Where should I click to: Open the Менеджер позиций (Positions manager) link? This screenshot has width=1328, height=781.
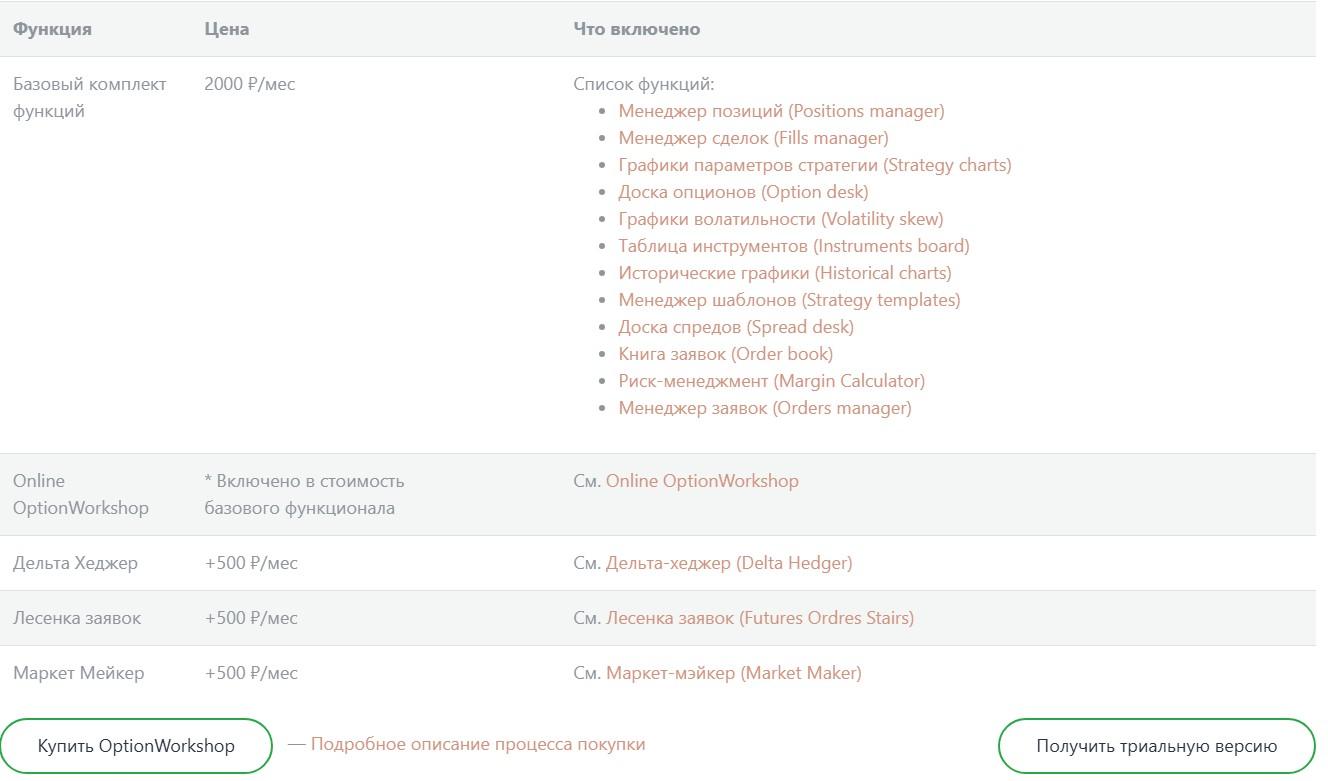781,111
